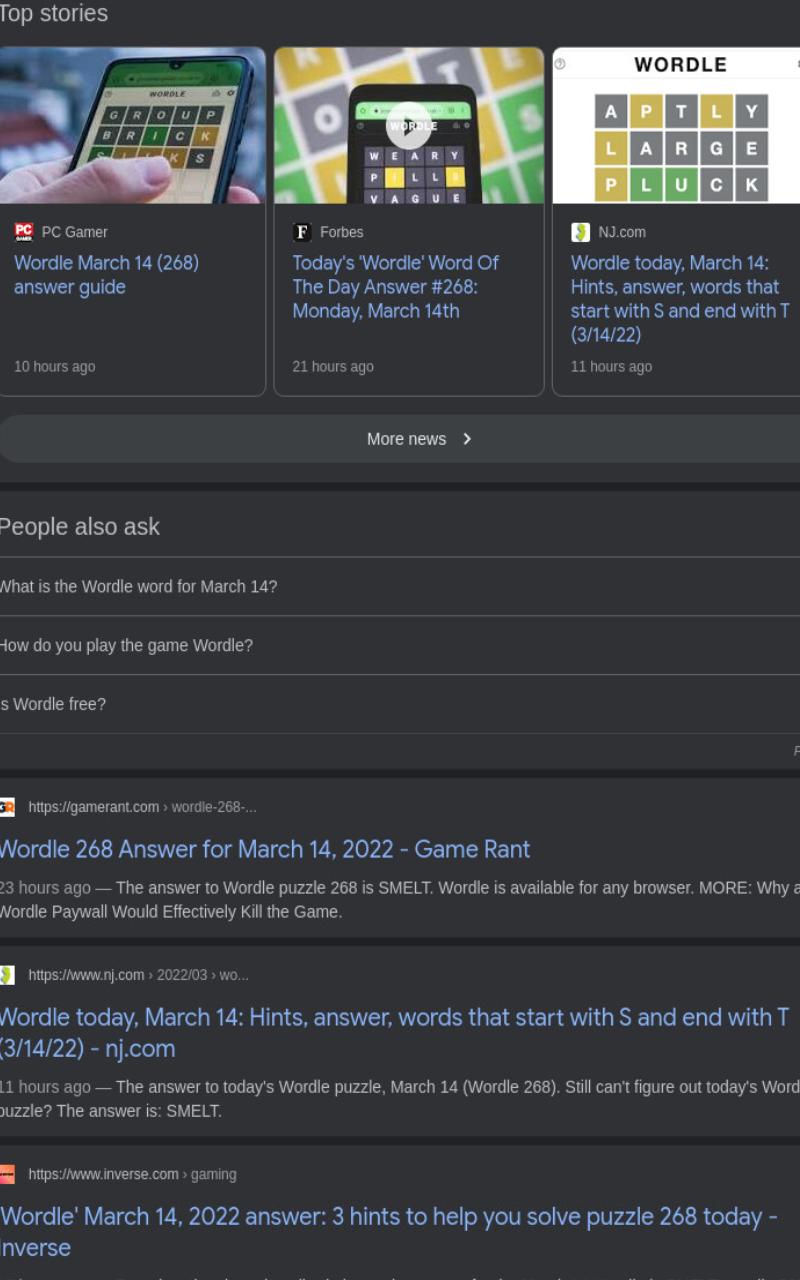
Task: Open 'Wordle March 14 (268) answer guide' headline
Action: 106,275
